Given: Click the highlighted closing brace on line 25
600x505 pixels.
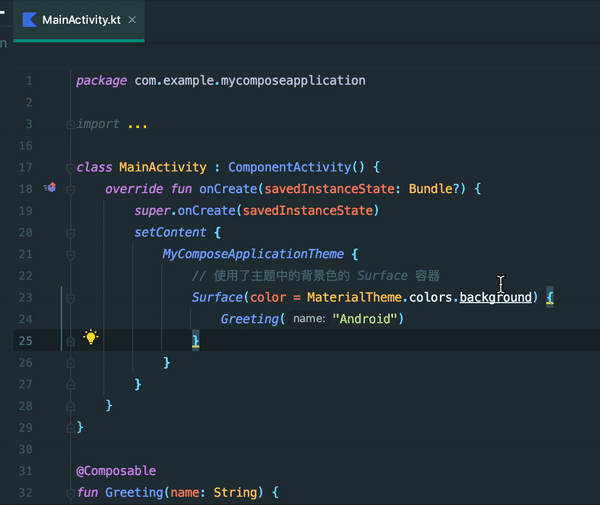Looking at the screenshot, I should point(196,340).
